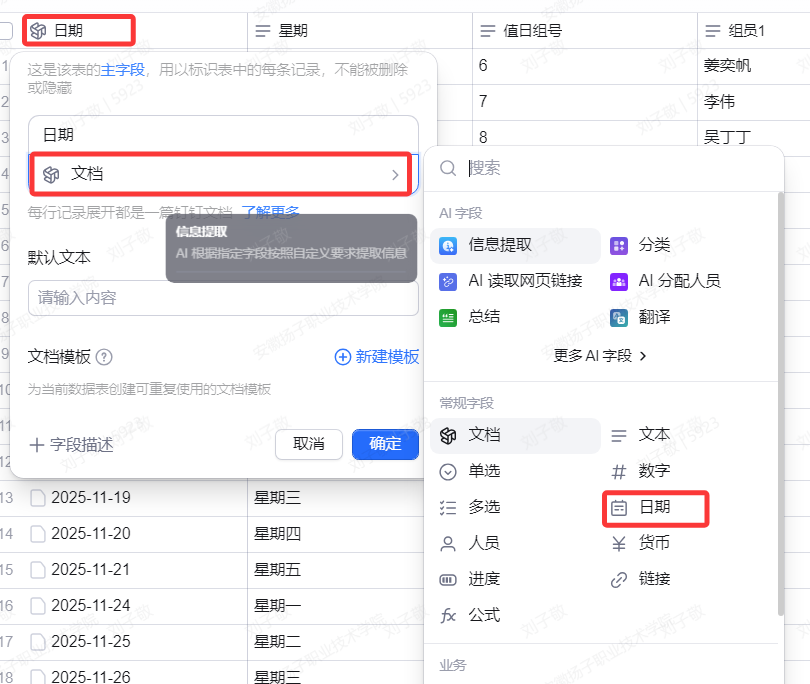Viewport: 810px width, 684px height.
Task: Click the 进度 progress icon
Action: (448, 580)
